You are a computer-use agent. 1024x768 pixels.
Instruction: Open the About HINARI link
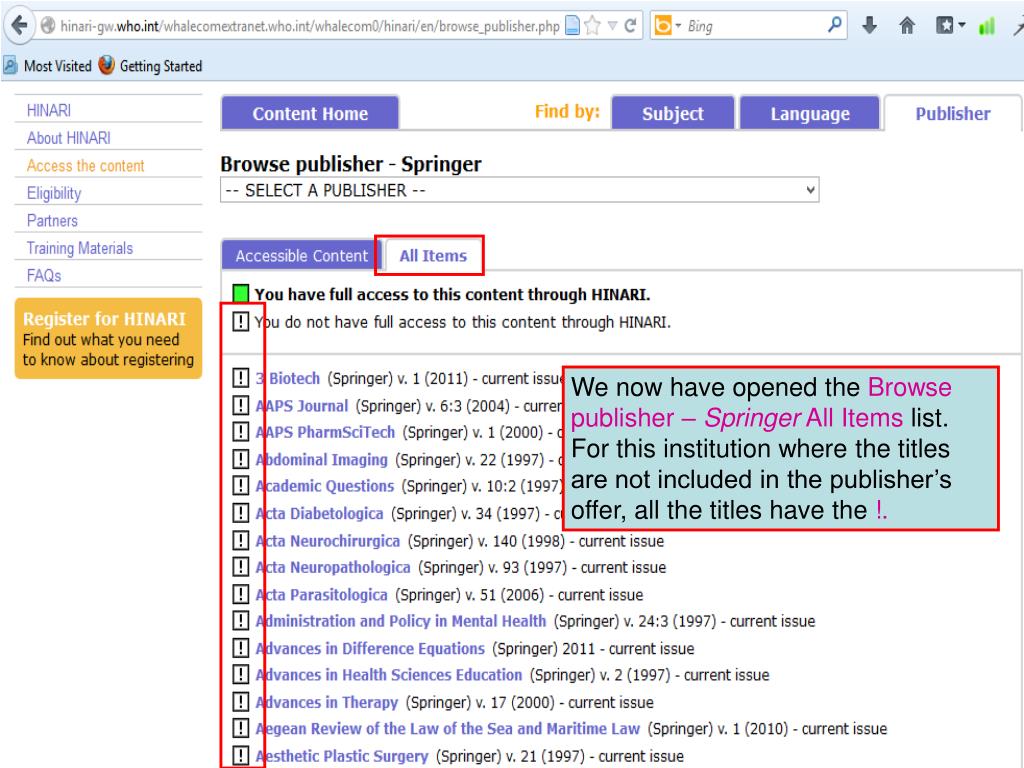(69, 138)
